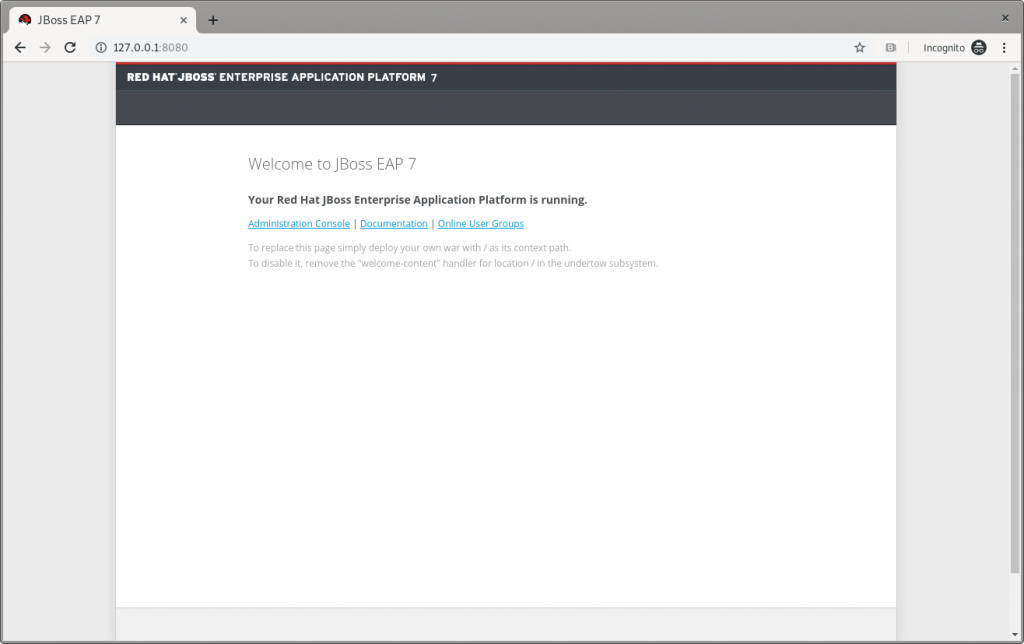The width and height of the screenshot is (1024, 644).
Task: Visit the Online User Groups link
Action: (x=480, y=224)
